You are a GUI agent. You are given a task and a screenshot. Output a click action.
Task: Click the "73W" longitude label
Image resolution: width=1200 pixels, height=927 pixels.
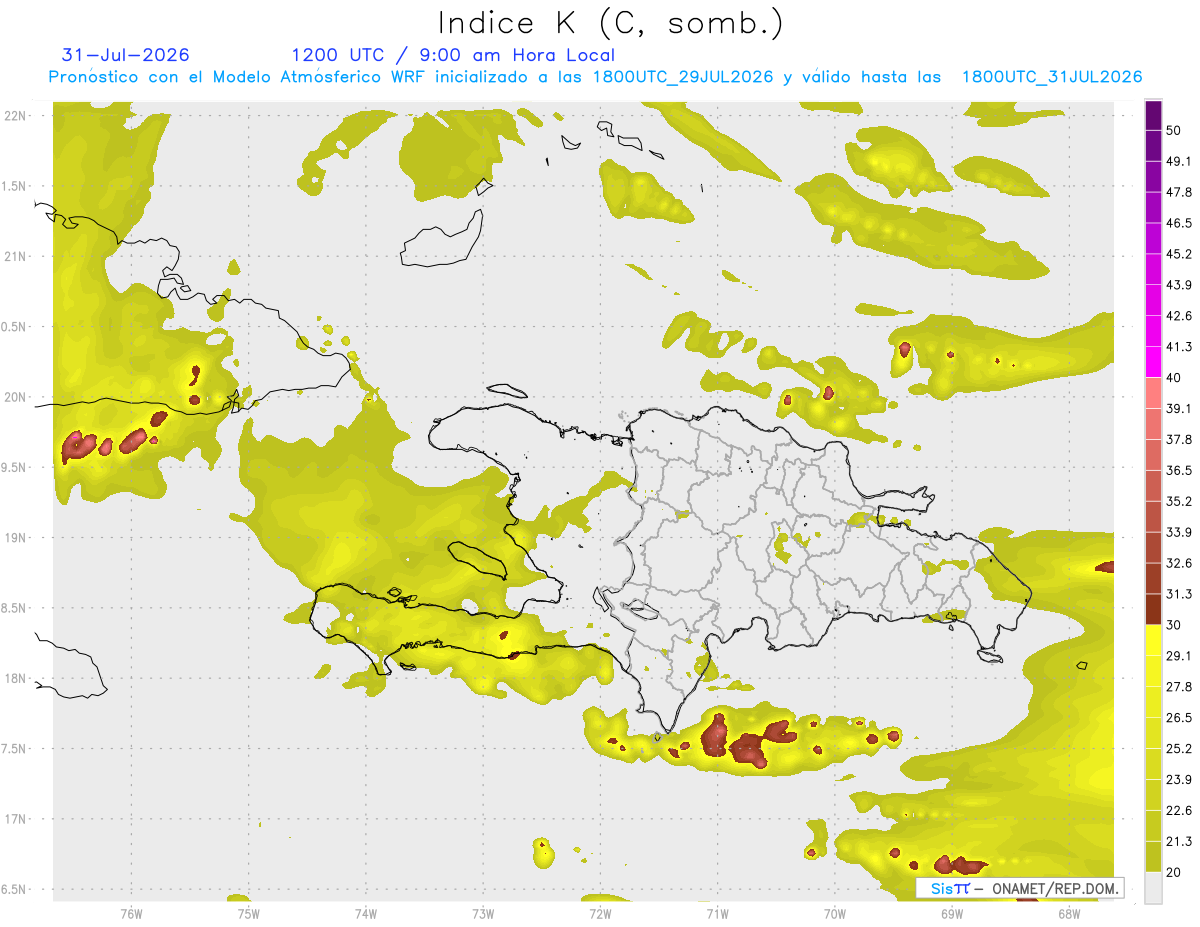point(483,913)
